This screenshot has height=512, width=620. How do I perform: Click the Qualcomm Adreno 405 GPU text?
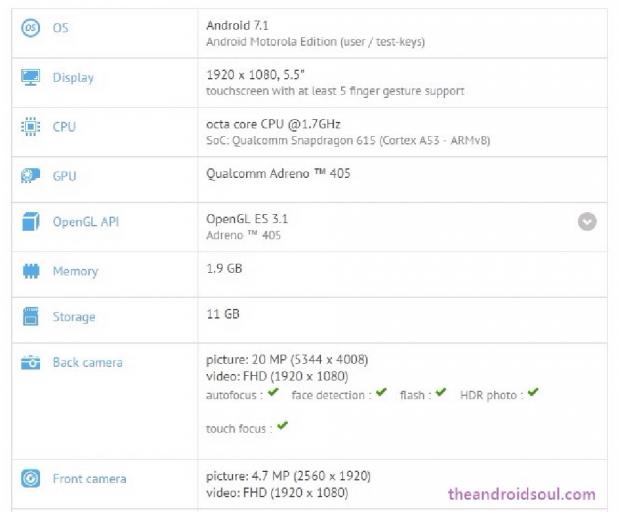click(278, 173)
